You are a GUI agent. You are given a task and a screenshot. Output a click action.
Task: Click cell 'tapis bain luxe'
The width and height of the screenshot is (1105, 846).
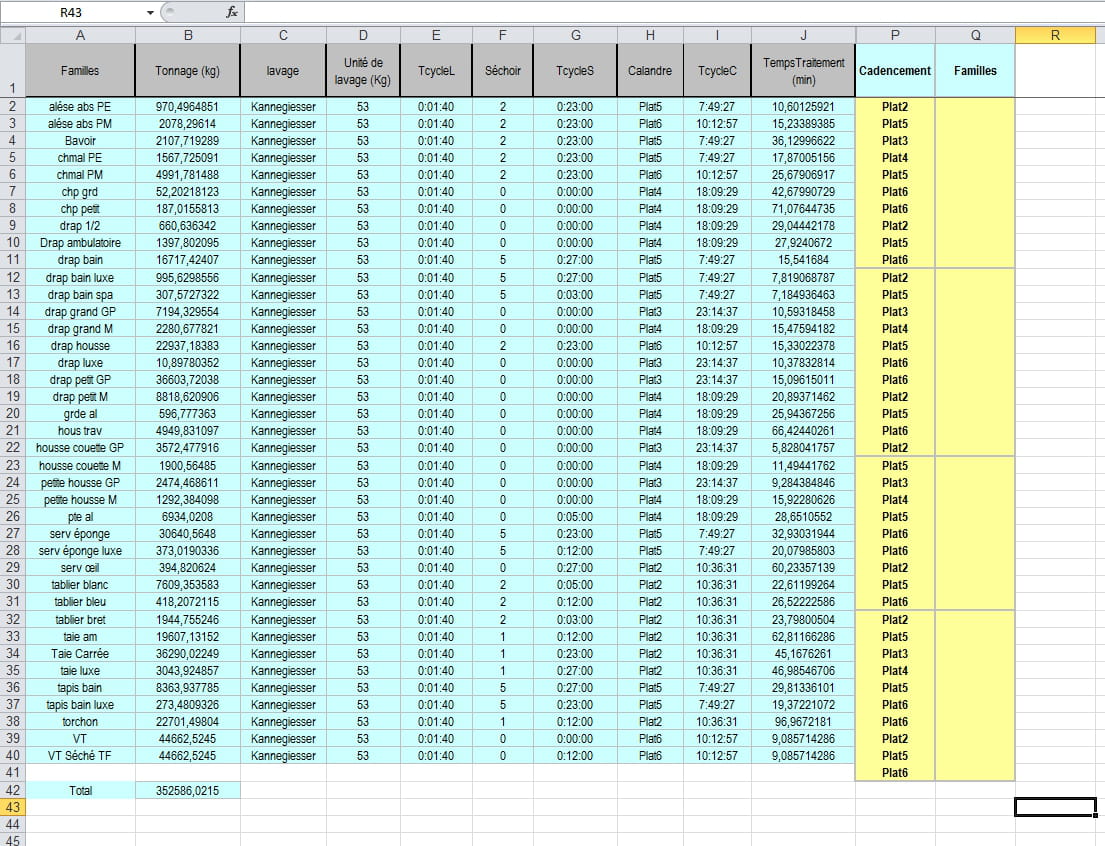point(80,704)
